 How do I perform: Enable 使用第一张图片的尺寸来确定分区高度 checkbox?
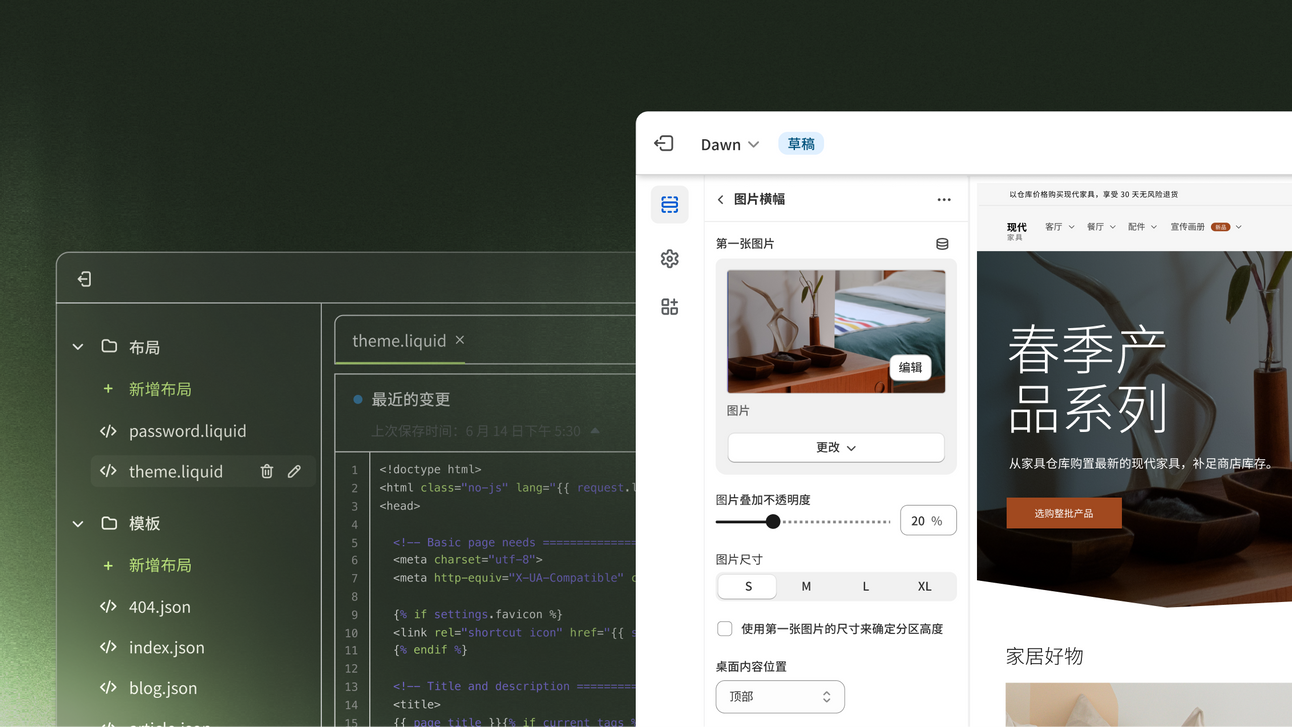[x=725, y=629]
